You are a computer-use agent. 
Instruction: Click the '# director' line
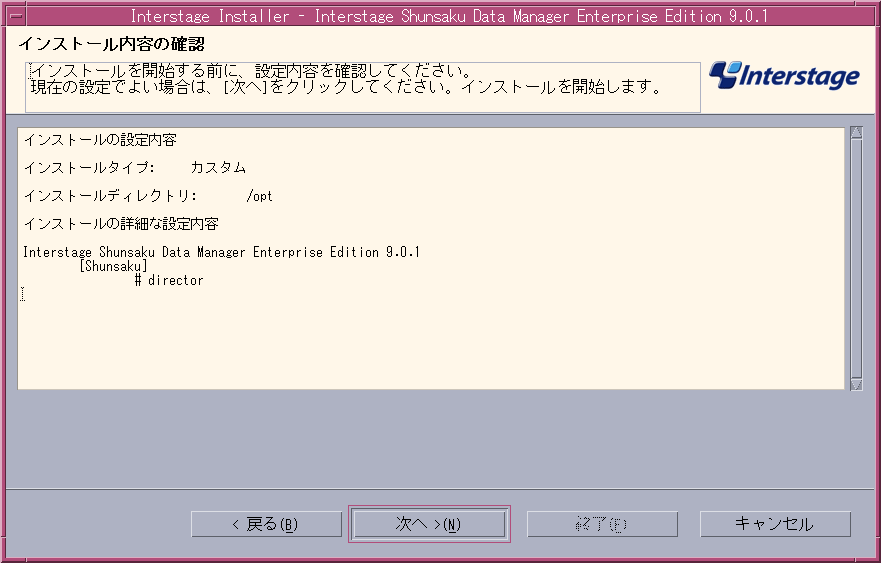tap(169, 280)
